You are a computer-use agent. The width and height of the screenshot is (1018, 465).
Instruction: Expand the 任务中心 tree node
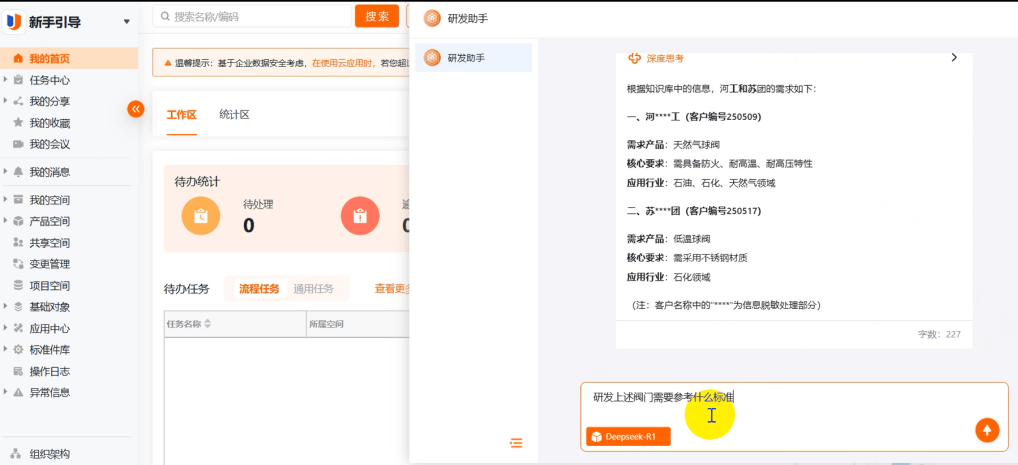point(6,81)
